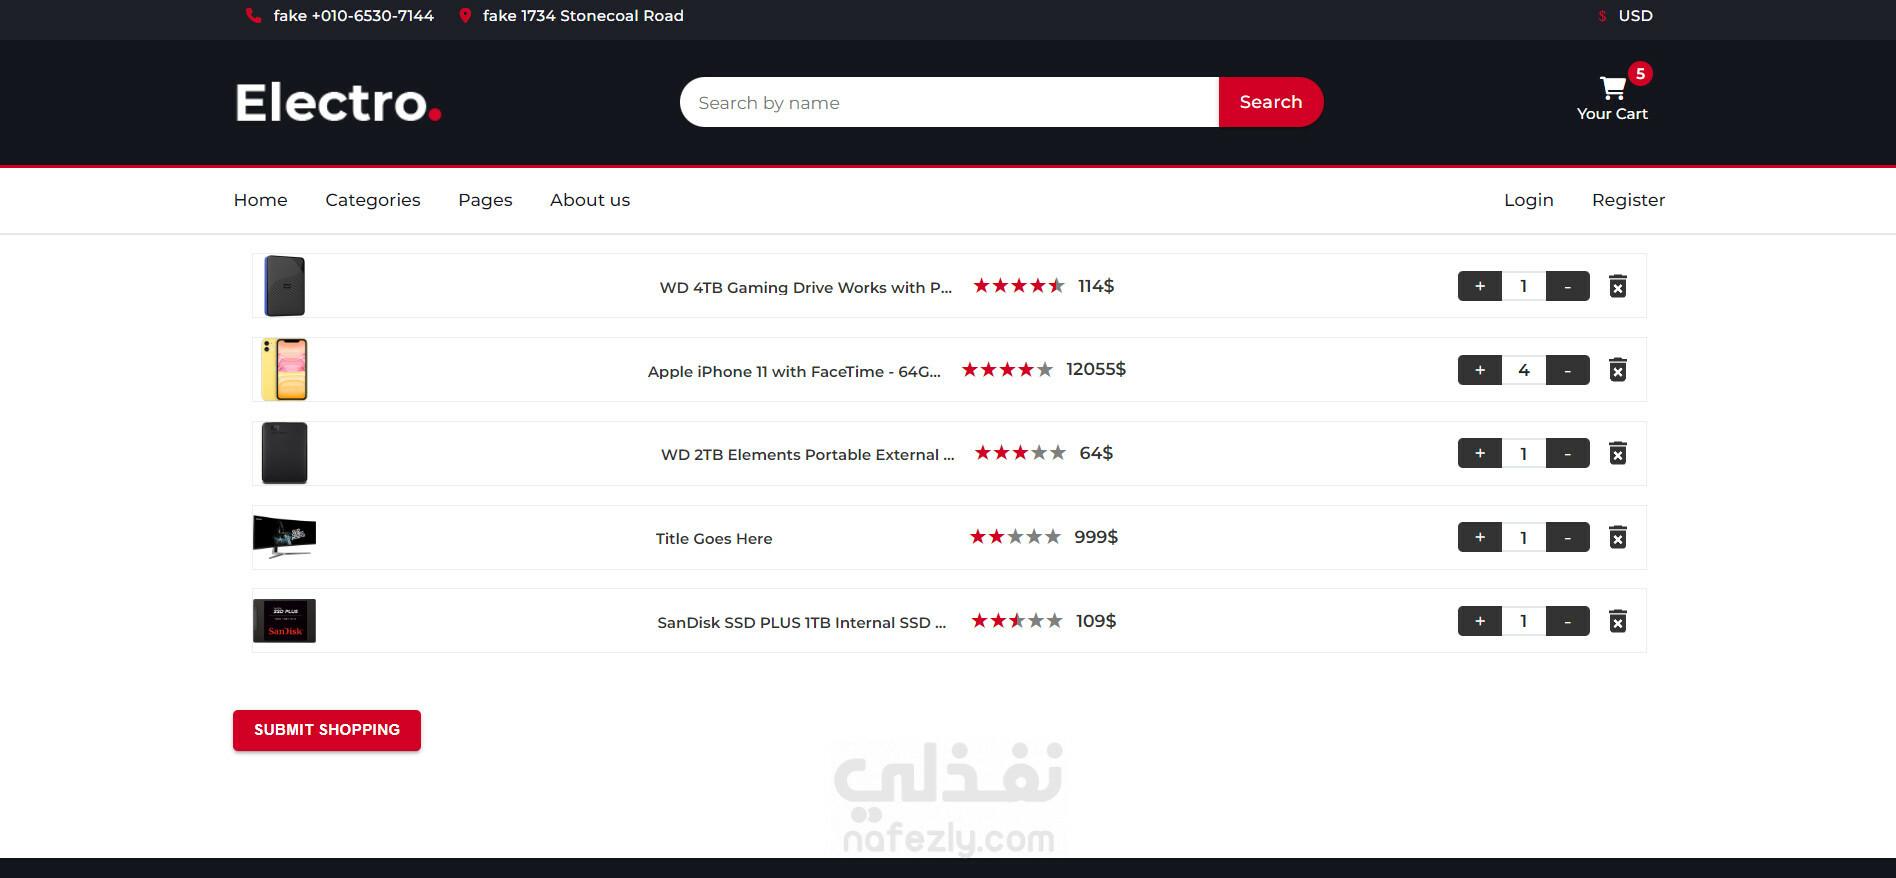1896x878 pixels.
Task: Open the About us page
Action: 590,200
